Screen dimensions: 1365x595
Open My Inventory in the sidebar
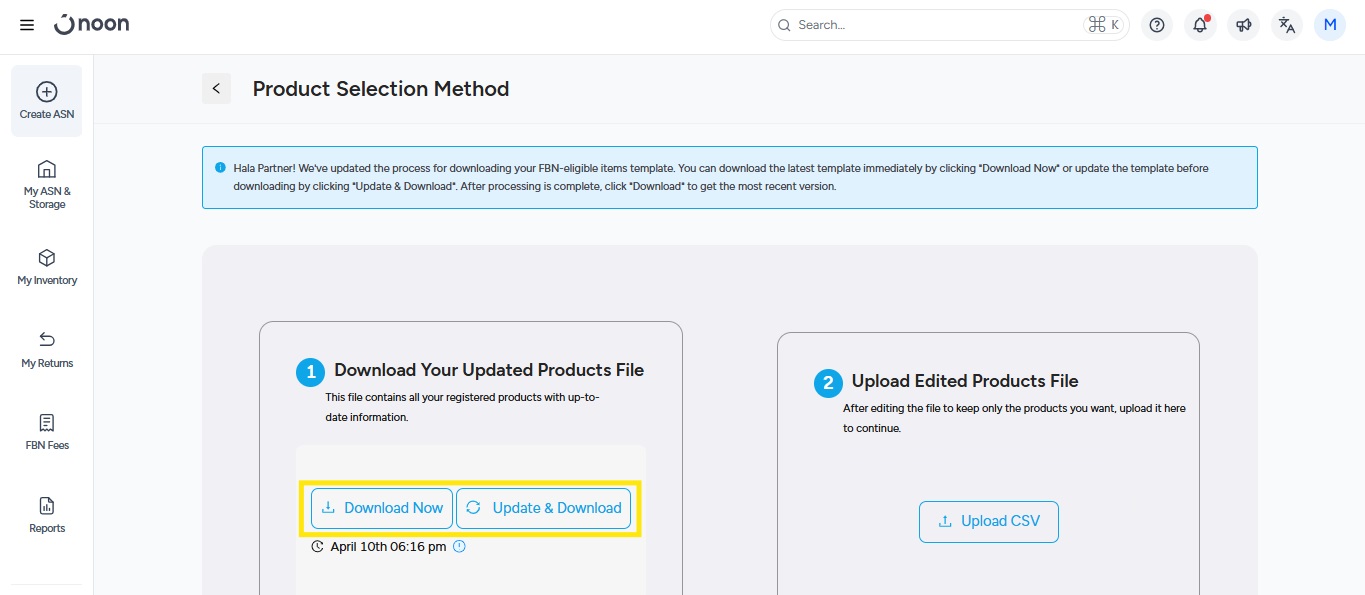point(47,266)
